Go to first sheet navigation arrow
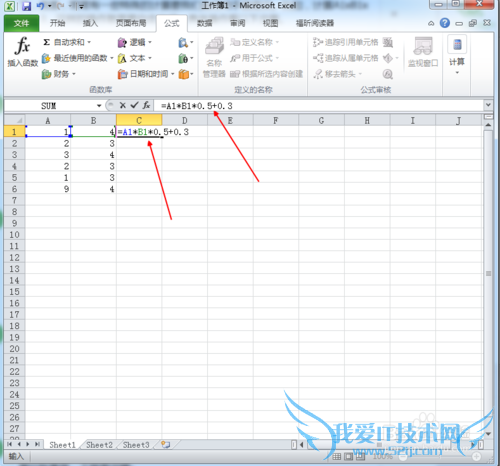This screenshot has height=466, width=500. tap(9, 444)
